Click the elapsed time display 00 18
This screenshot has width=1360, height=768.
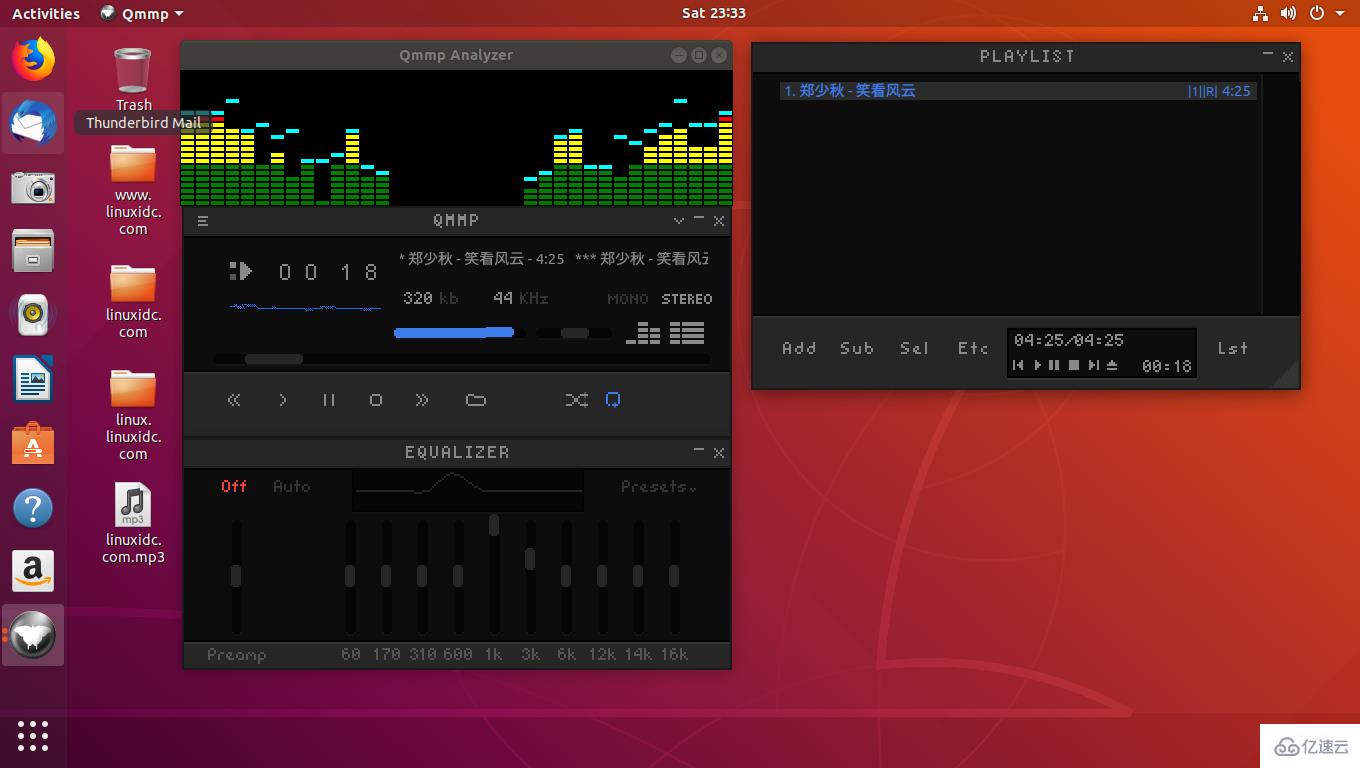[x=329, y=272]
